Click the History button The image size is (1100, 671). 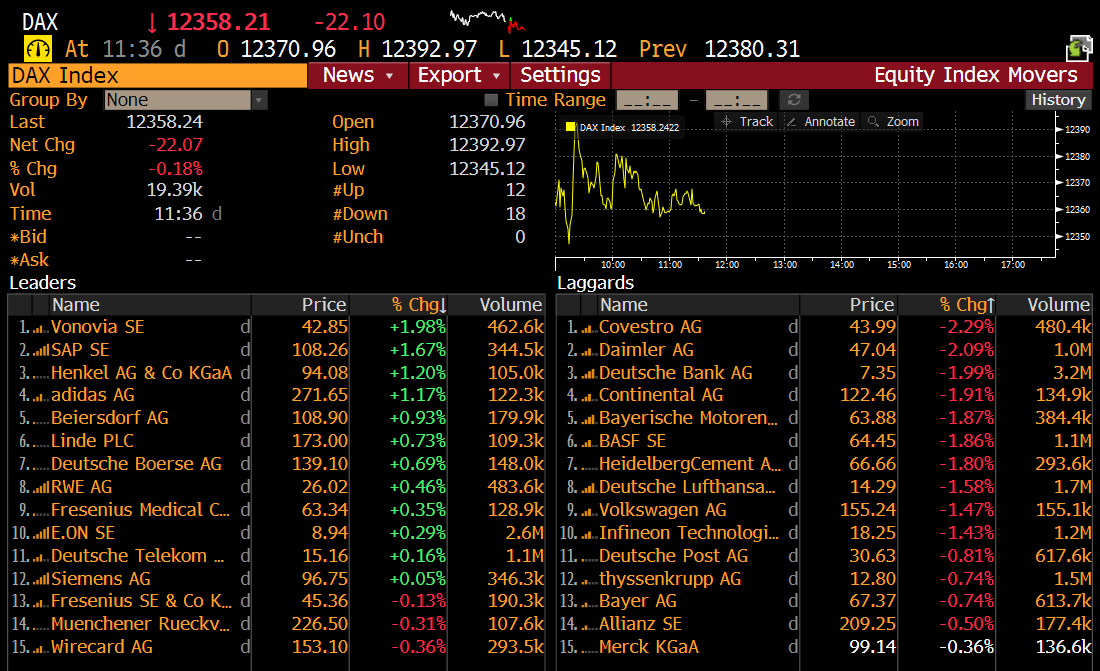1058,100
